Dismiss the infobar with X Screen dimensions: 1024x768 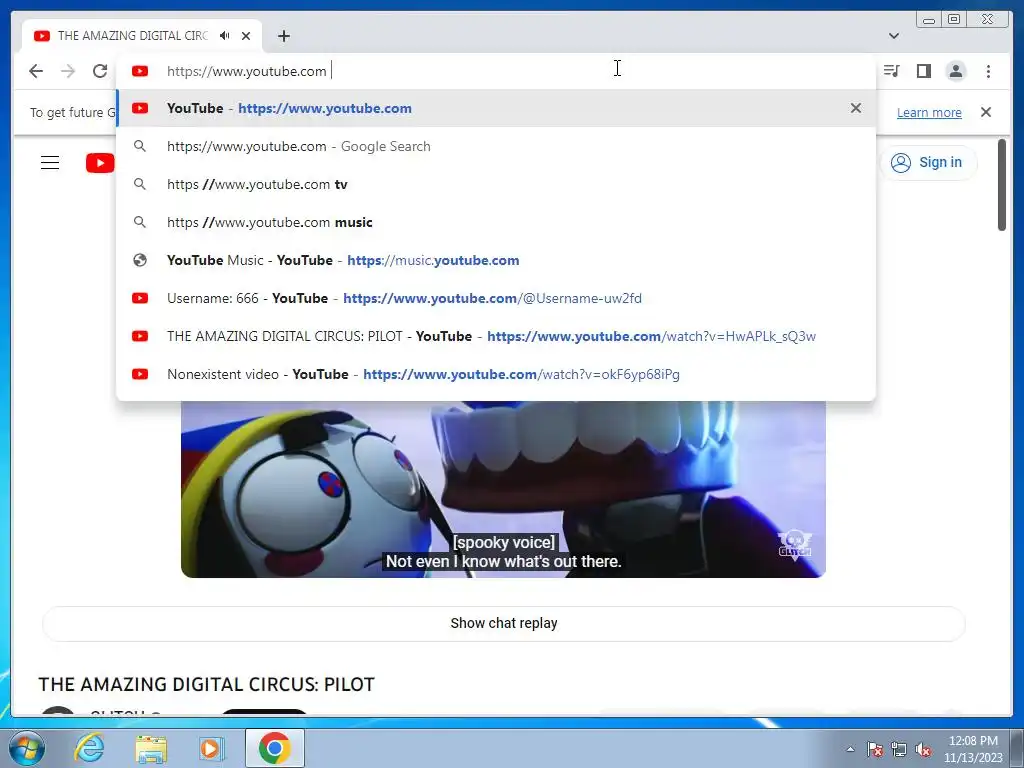click(986, 112)
